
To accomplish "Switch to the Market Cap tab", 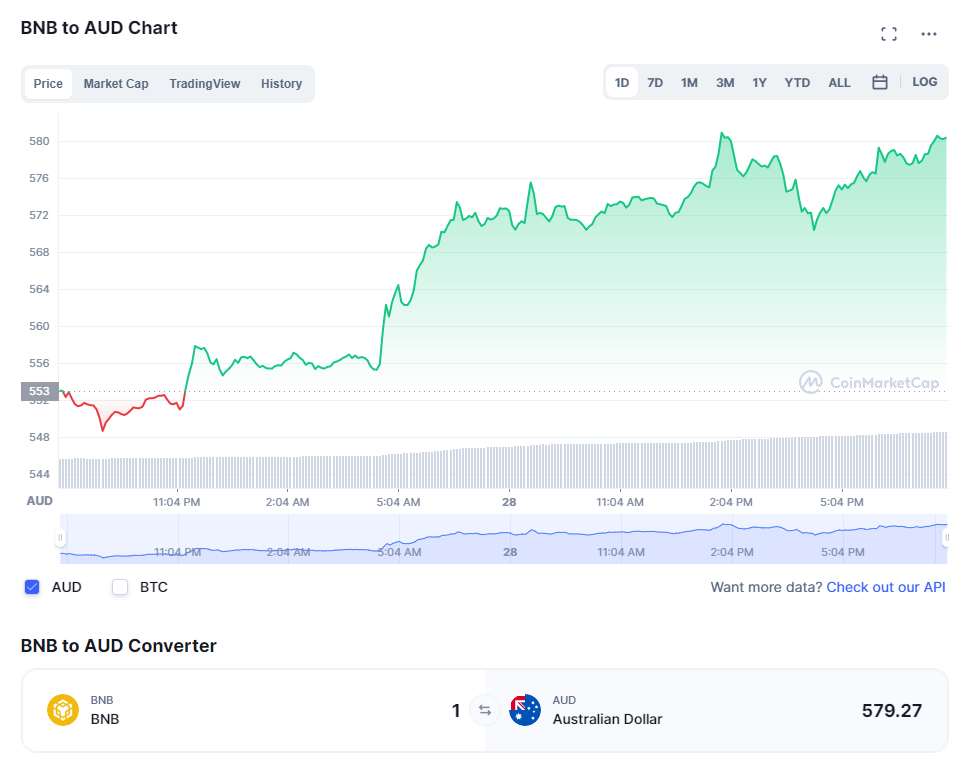I will click(116, 84).
